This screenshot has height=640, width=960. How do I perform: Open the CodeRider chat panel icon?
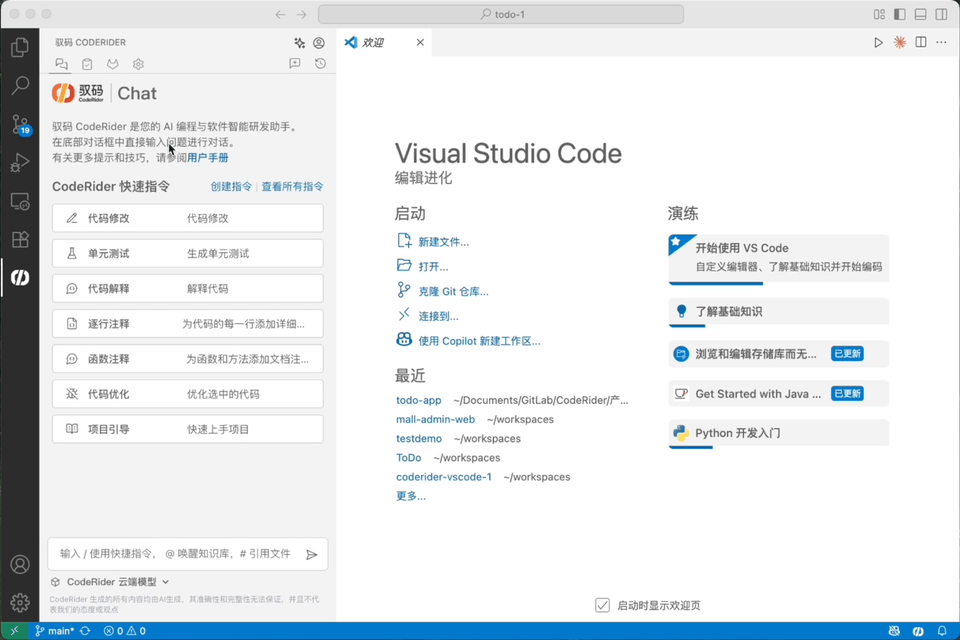[x=61, y=63]
